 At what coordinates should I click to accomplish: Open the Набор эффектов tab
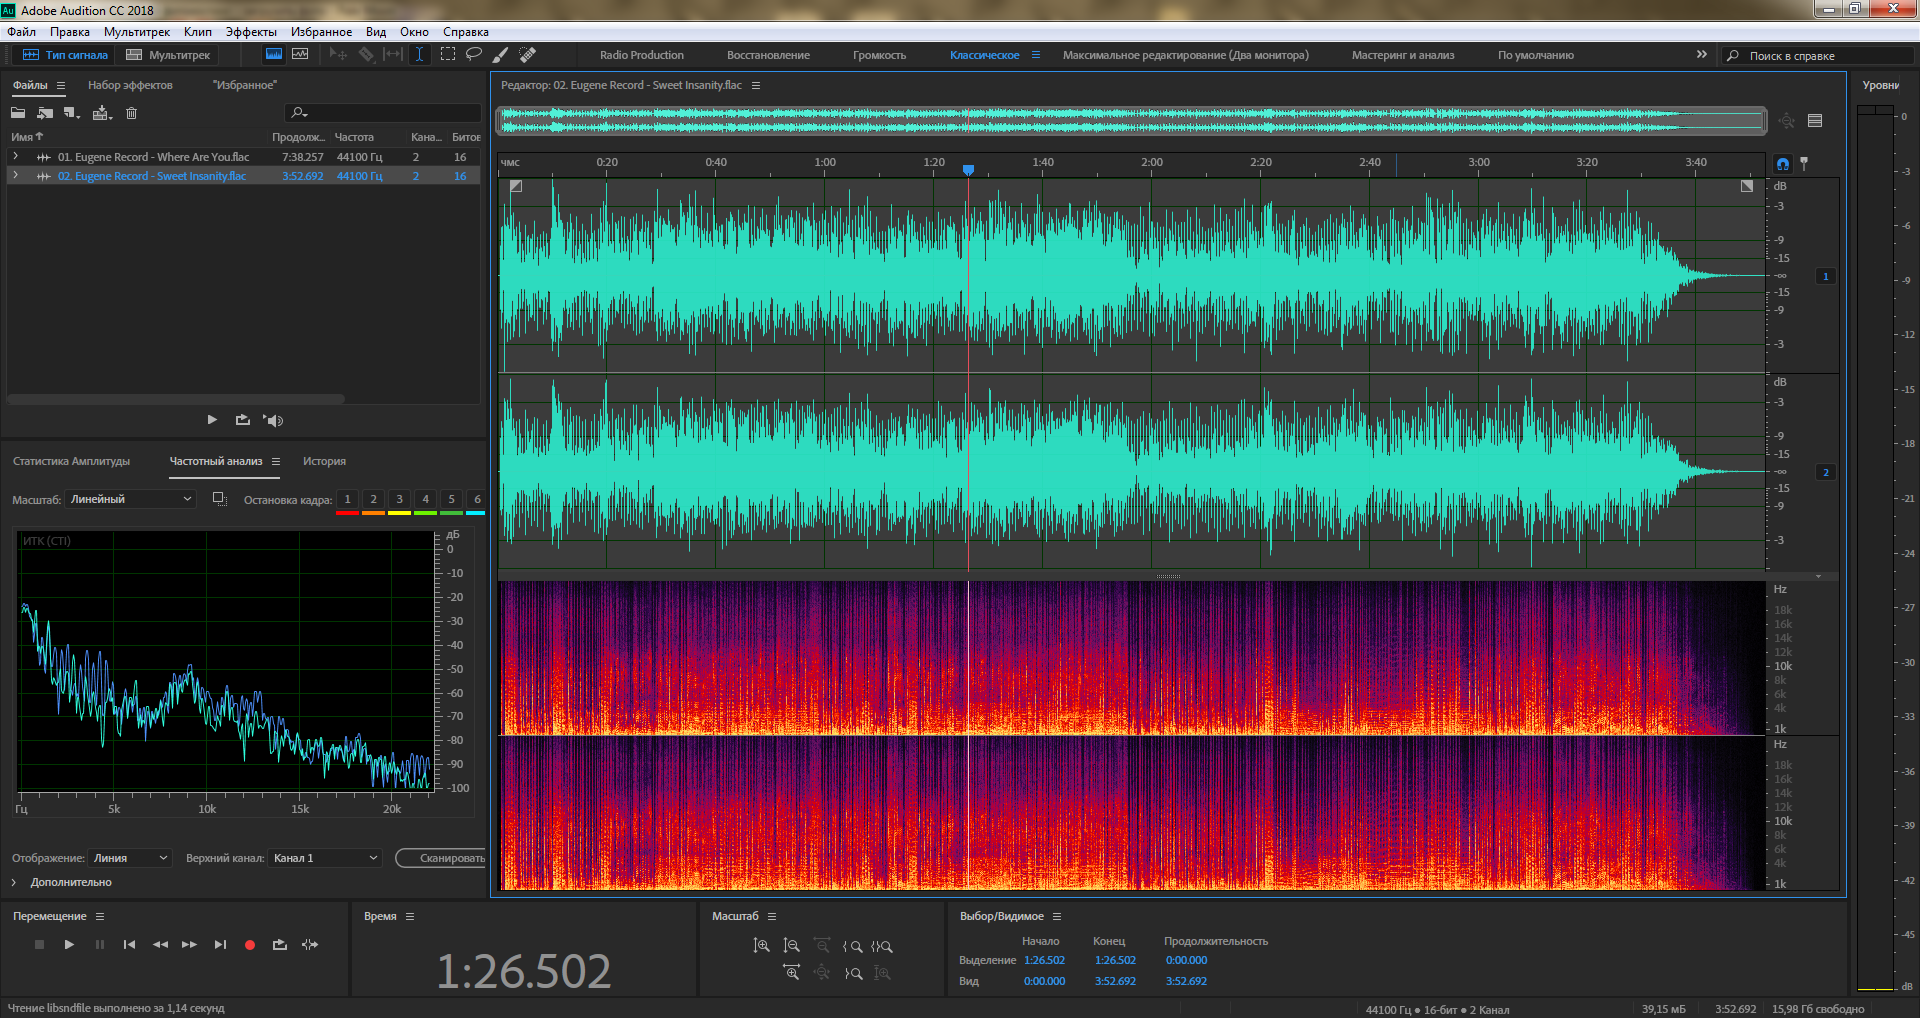130,85
